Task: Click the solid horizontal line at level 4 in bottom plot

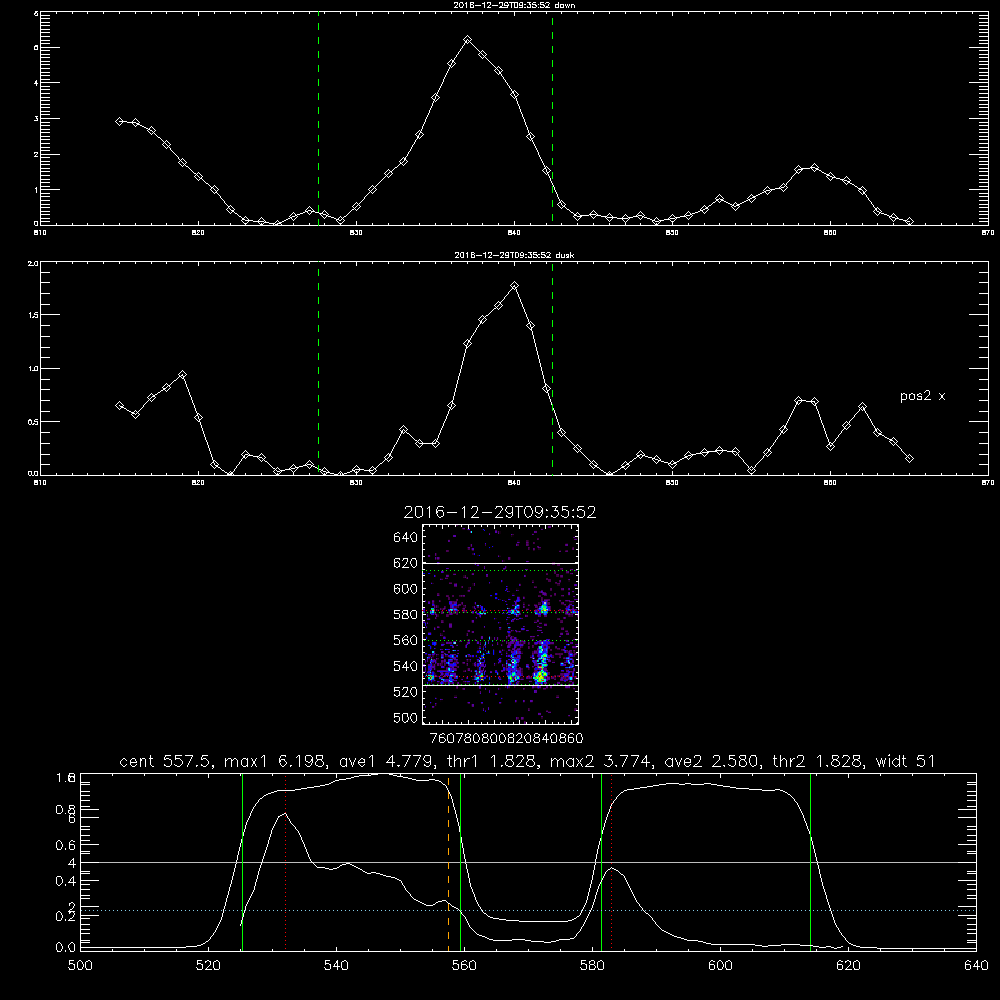Action: [528, 862]
